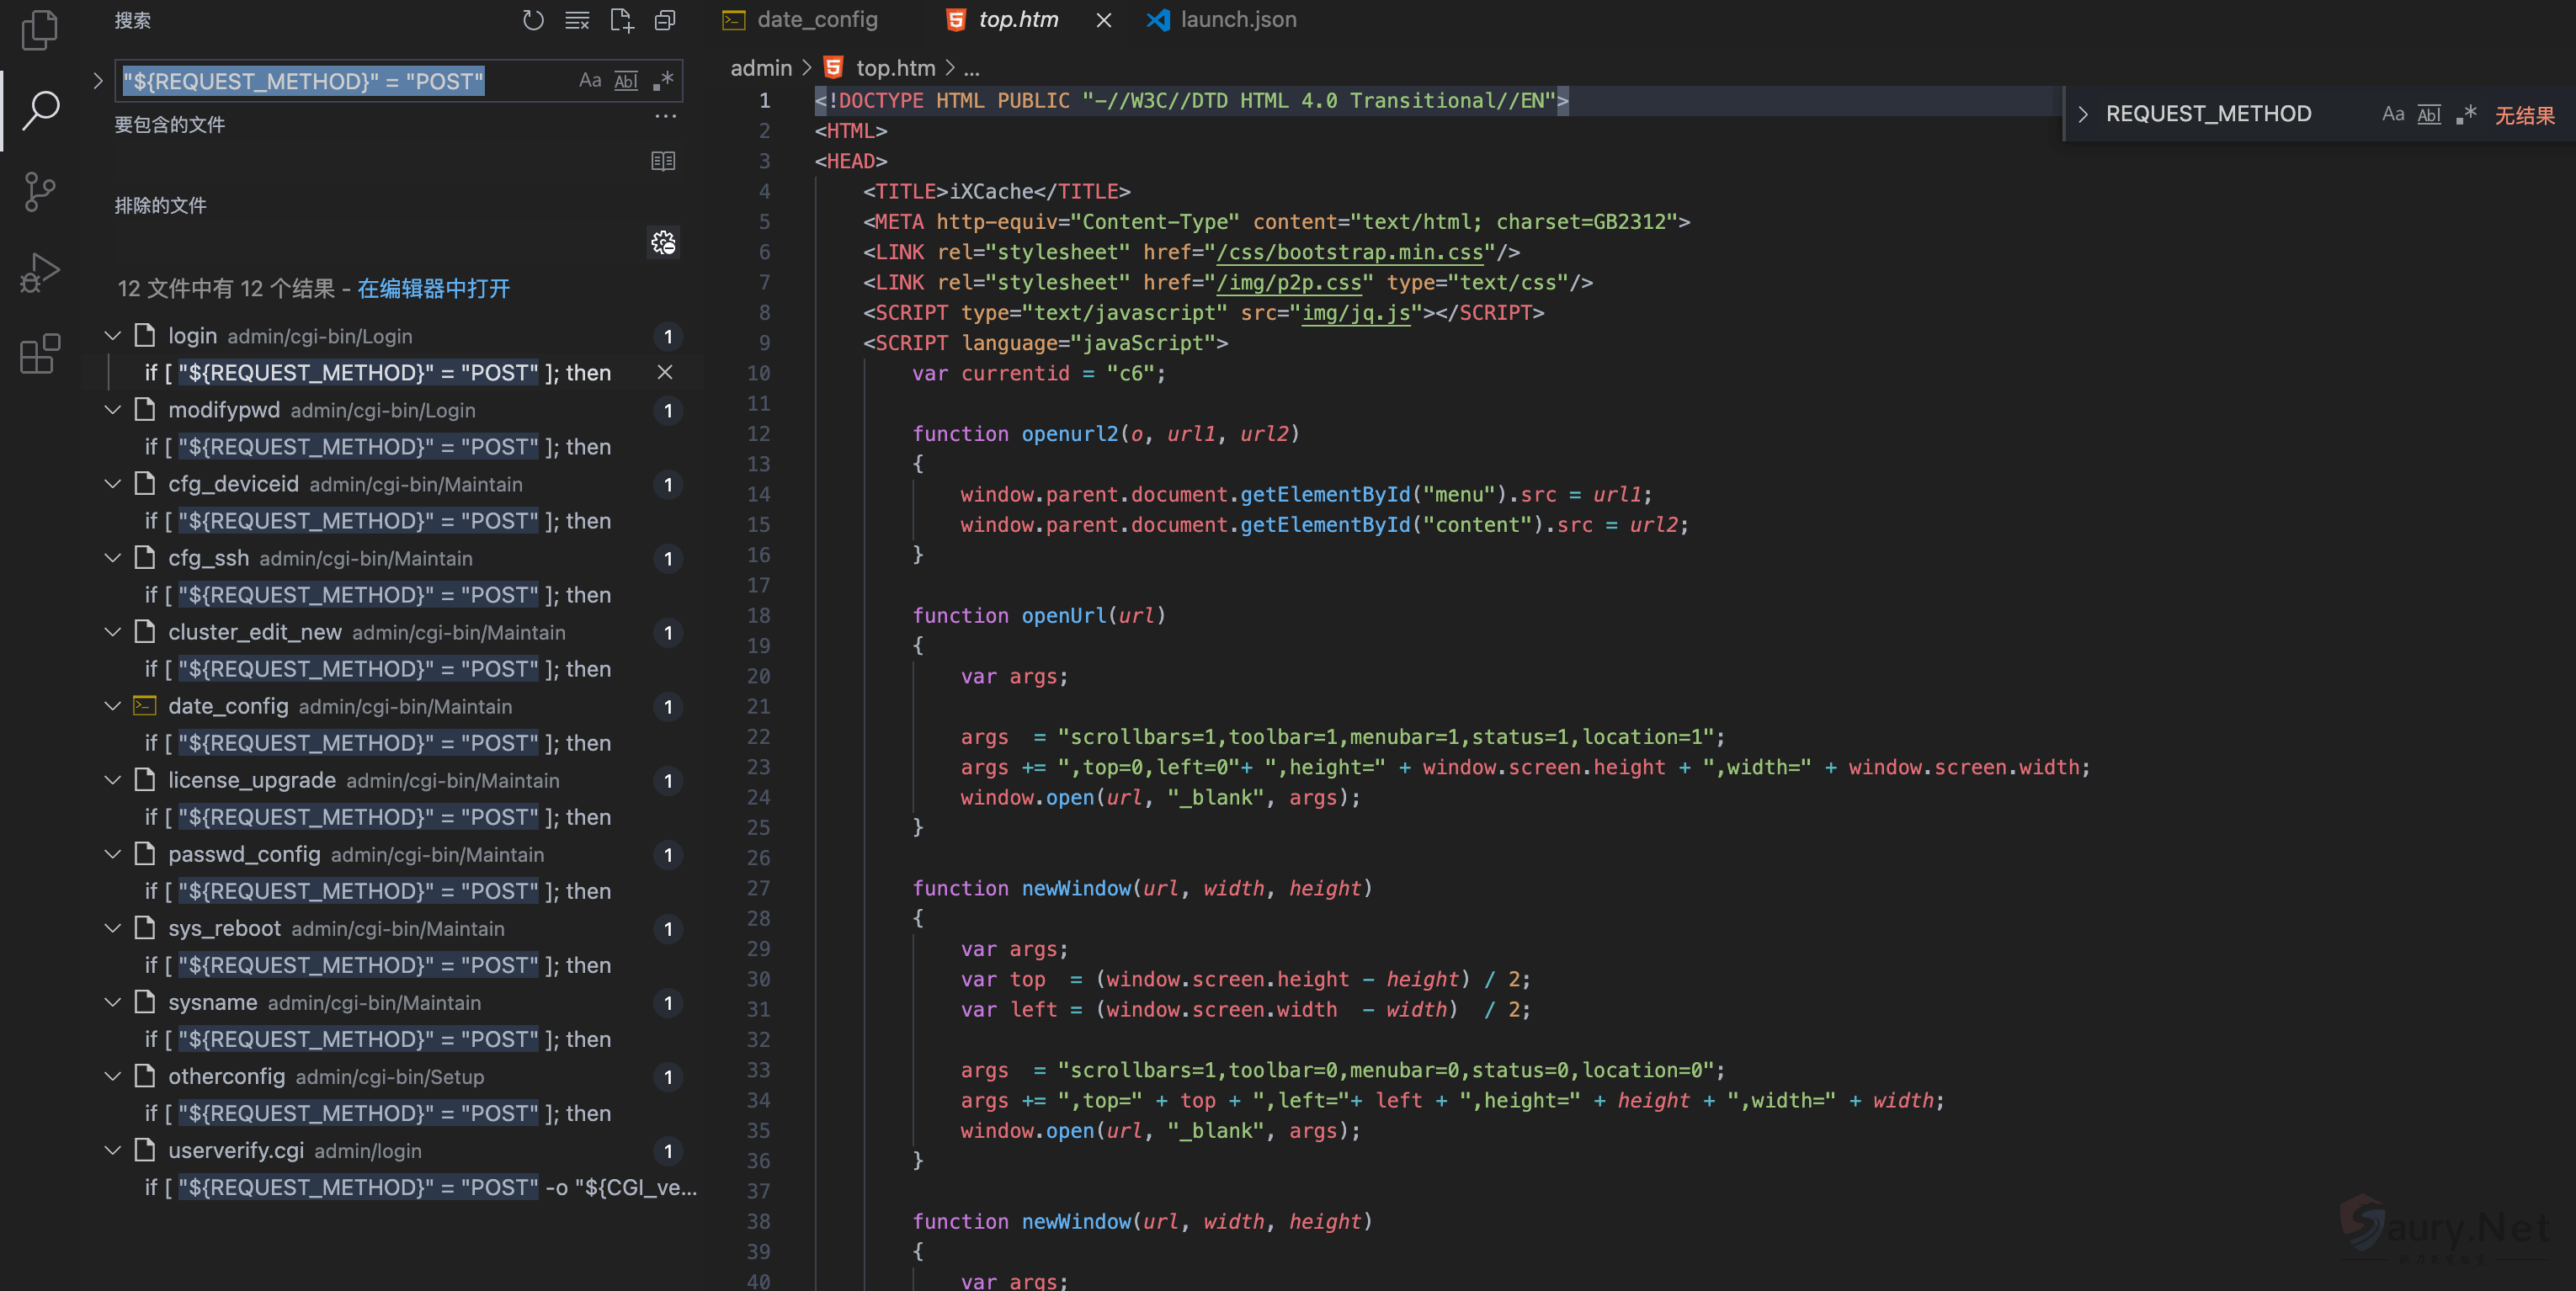Switch to the launch.json tab

[x=1237, y=20]
